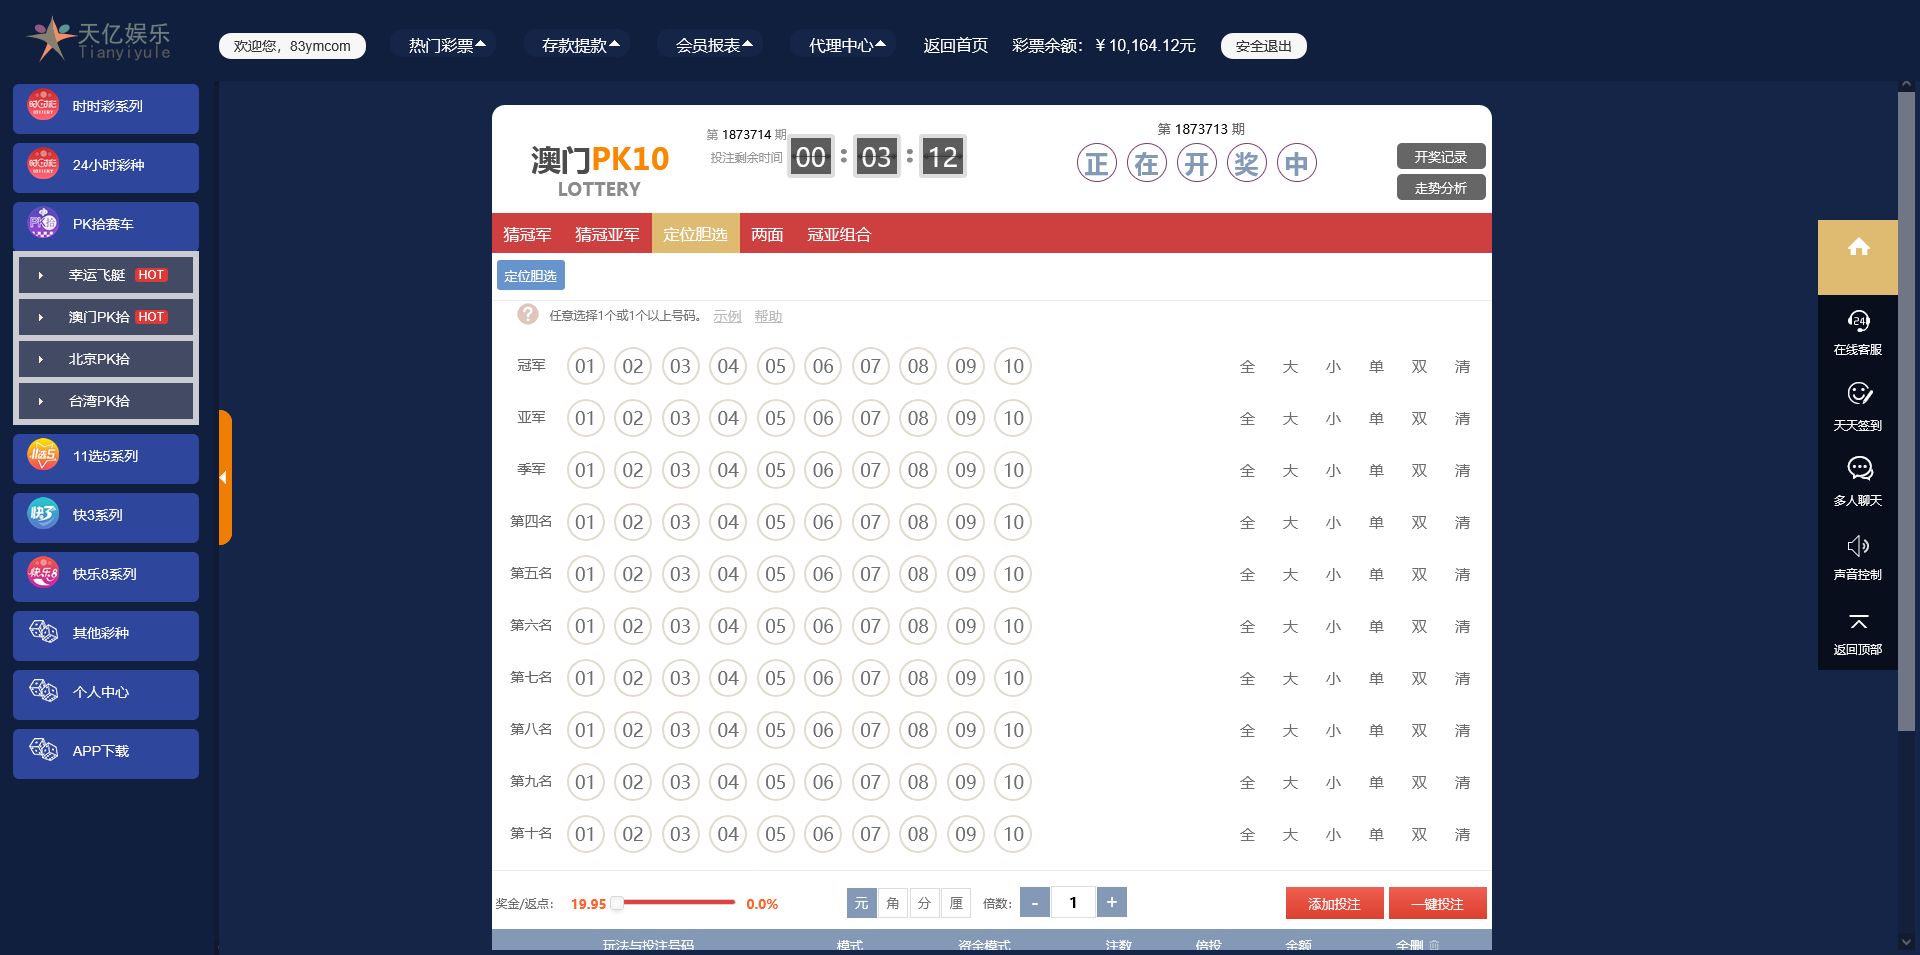Select number 08 in 第十名 row

point(918,834)
